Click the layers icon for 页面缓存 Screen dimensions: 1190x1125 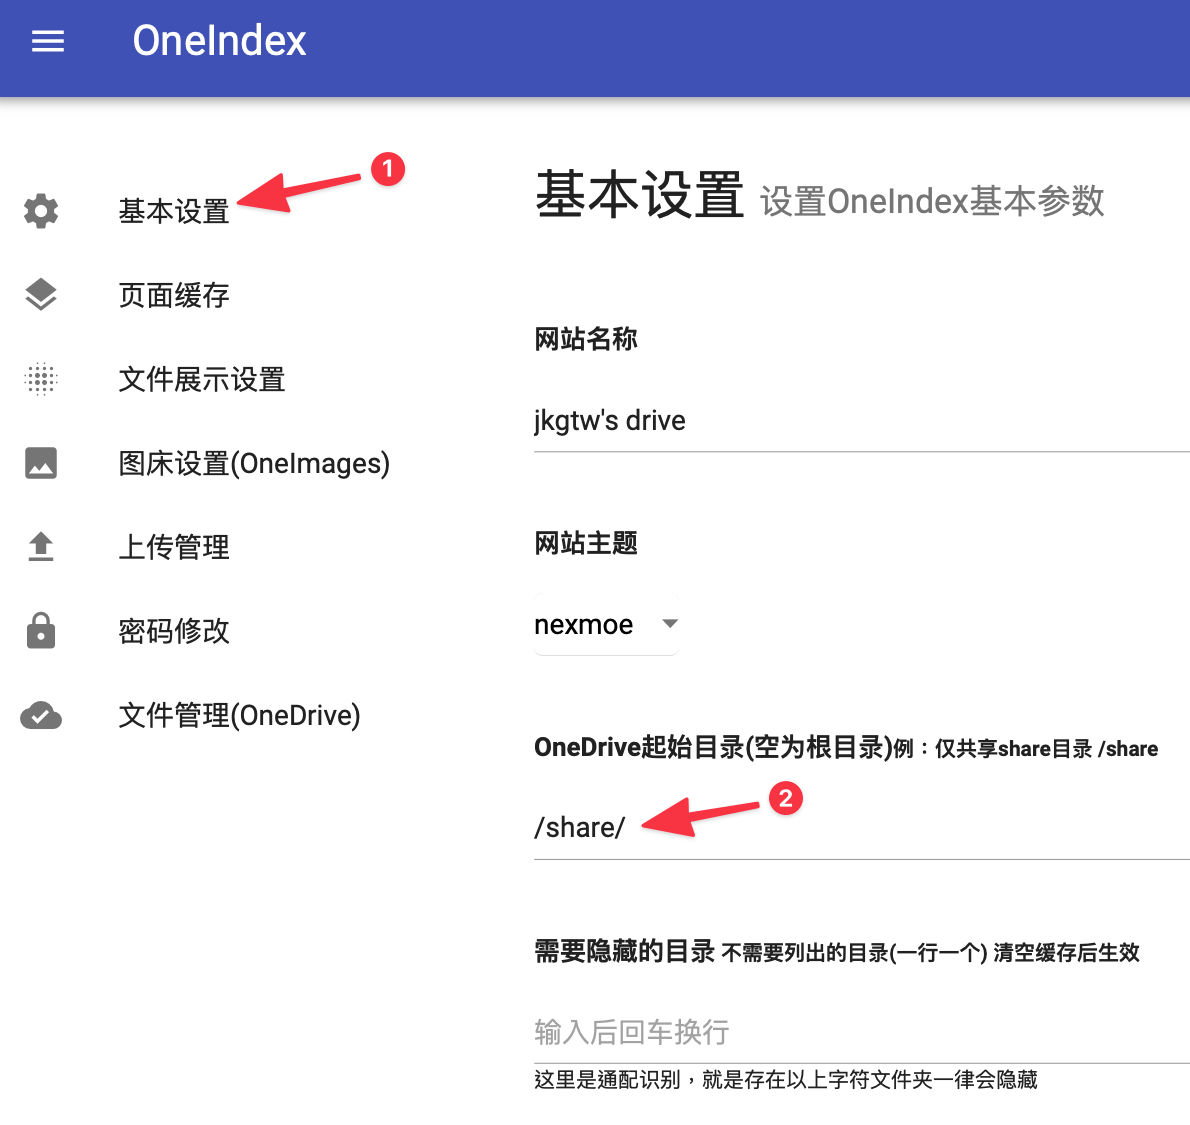41,295
